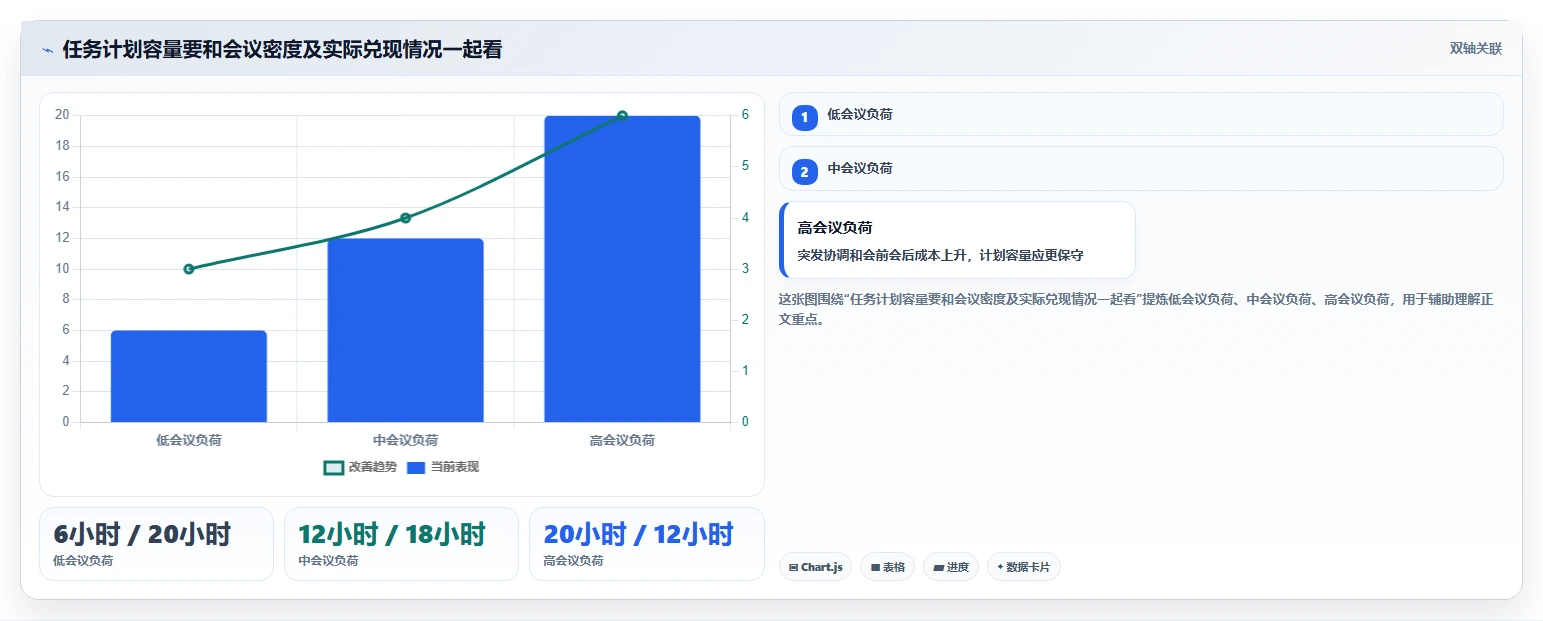Click the number 2 badge
1543x621 pixels.
pos(804,172)
